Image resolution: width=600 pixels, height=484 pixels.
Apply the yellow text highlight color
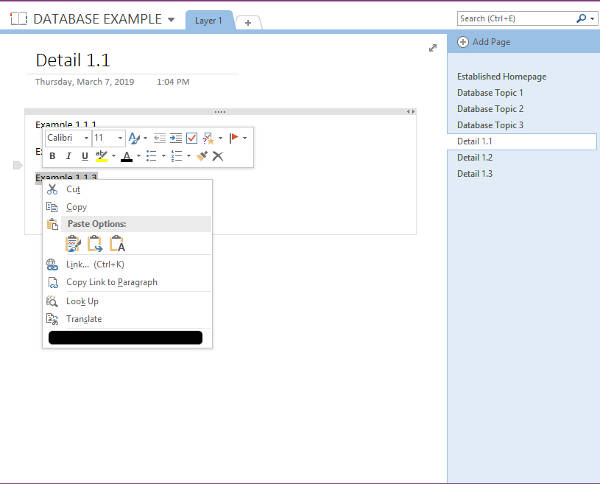coord(102,156)
